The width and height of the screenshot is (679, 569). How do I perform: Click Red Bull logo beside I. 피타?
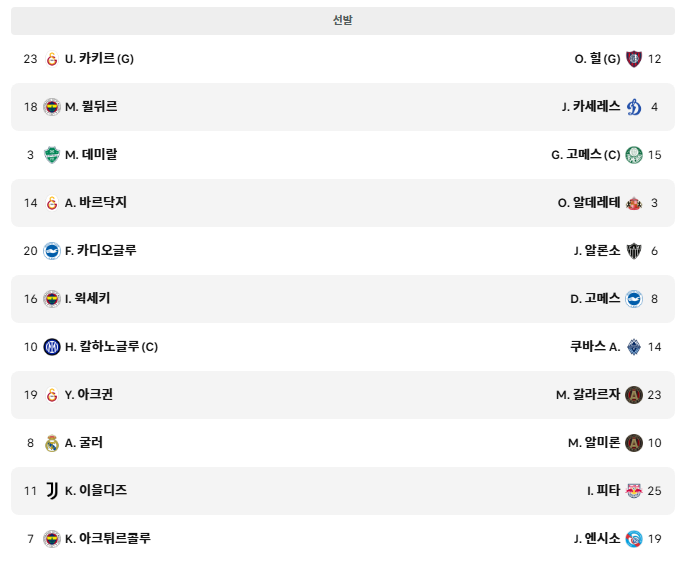coord(634,491)
